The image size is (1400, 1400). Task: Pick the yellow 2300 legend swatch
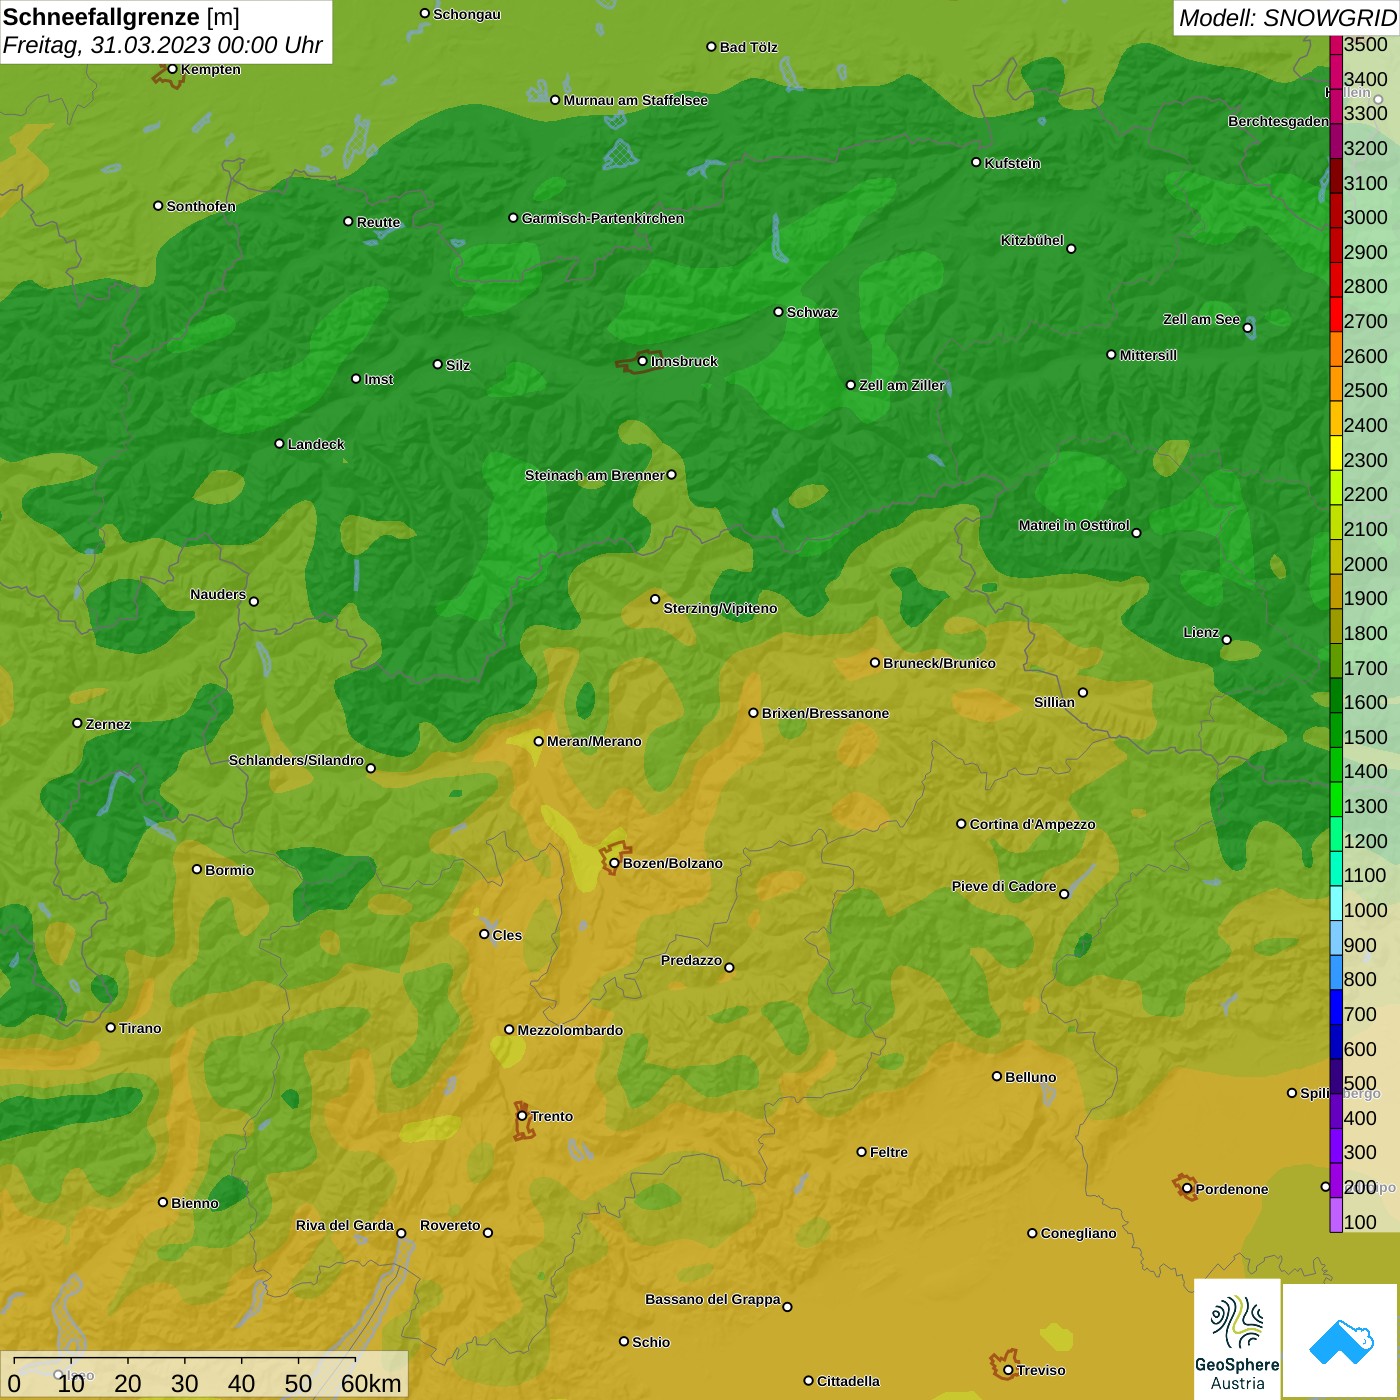coord(1336,453)
